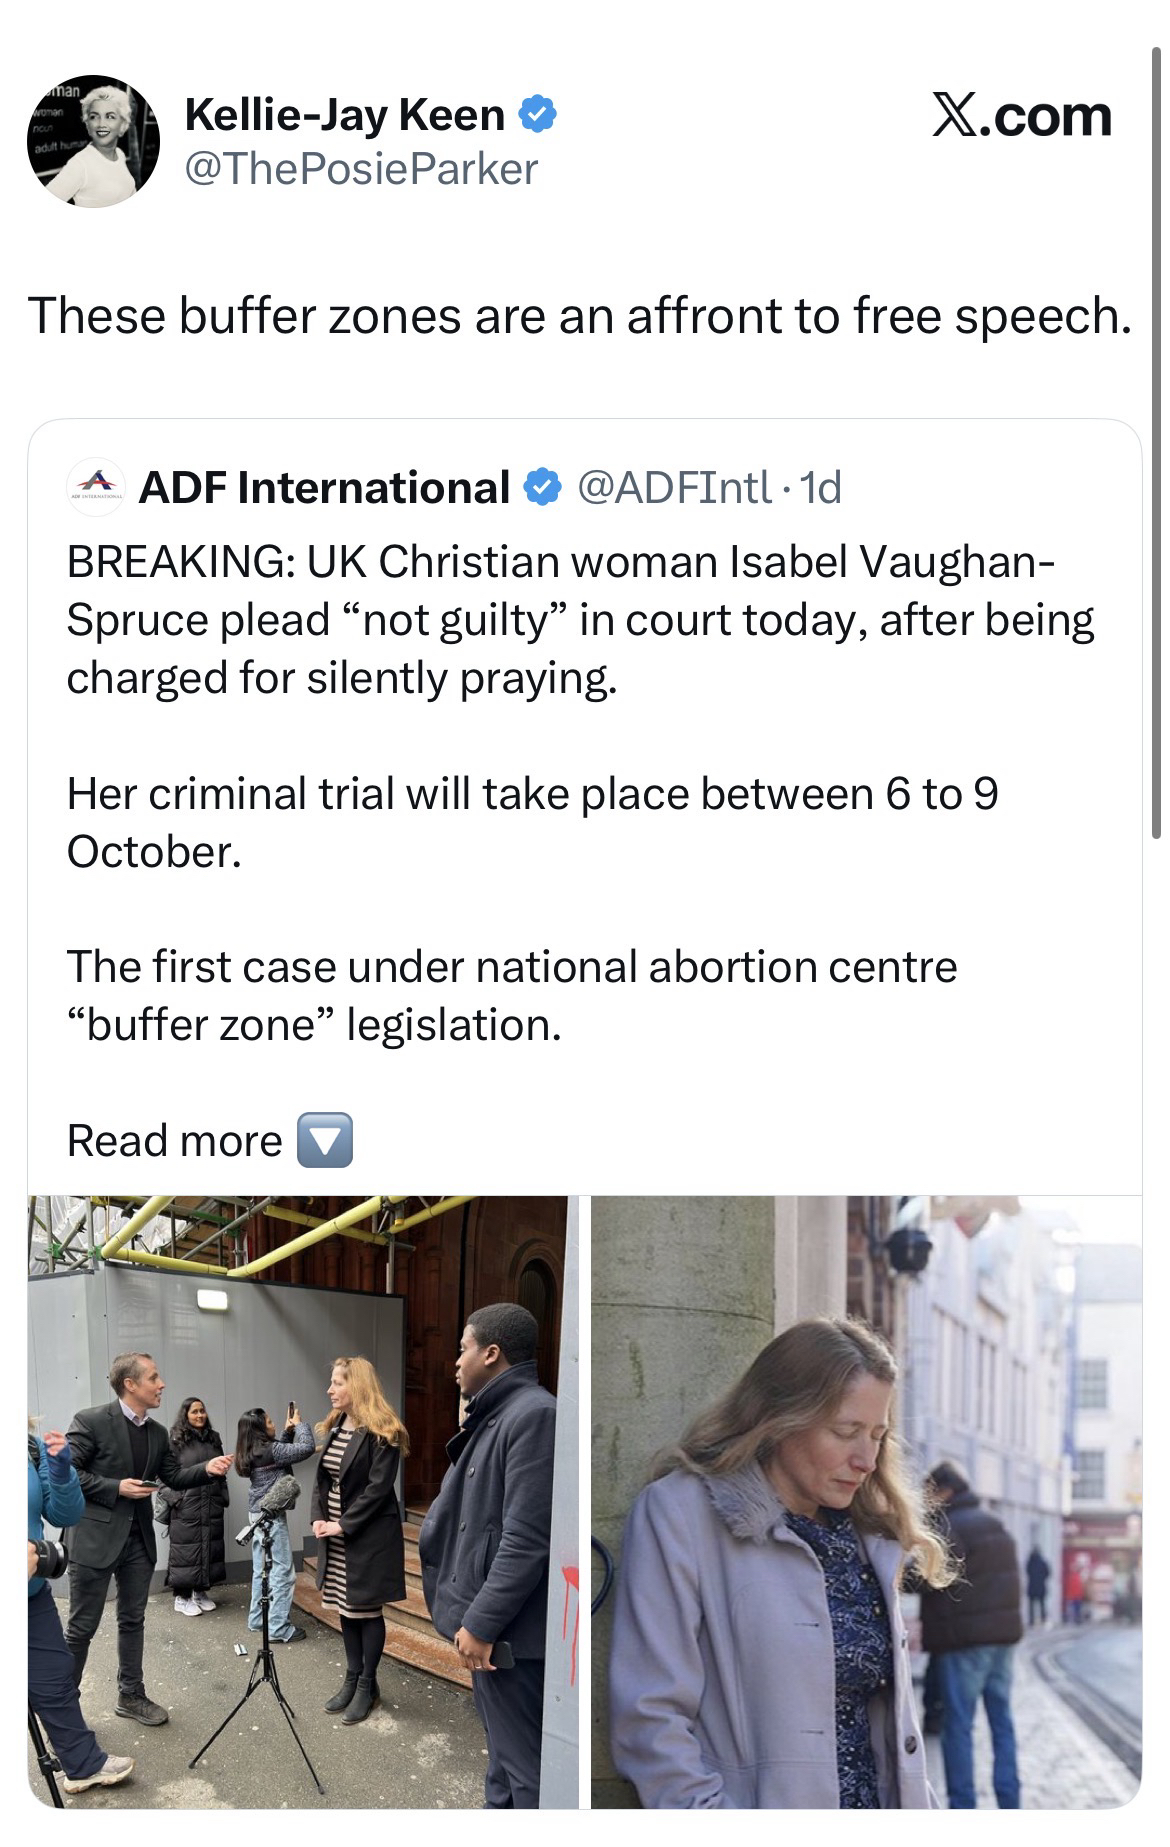Click the @ADFIntl handle
This screenshot has height=1847, width=1170.
coord(674,488)
